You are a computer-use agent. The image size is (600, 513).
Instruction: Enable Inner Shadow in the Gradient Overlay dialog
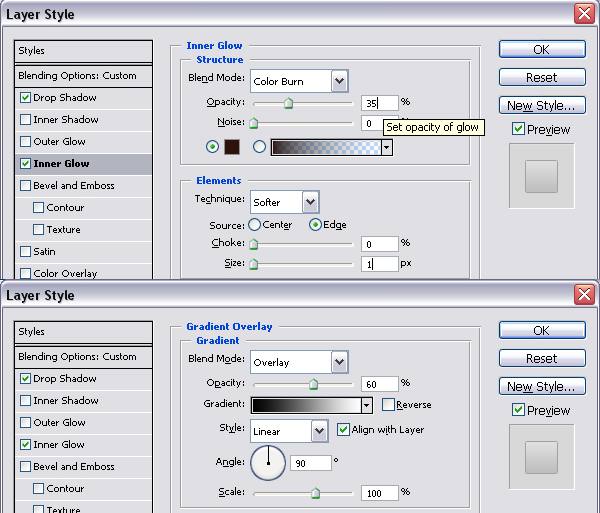[25, 401]
